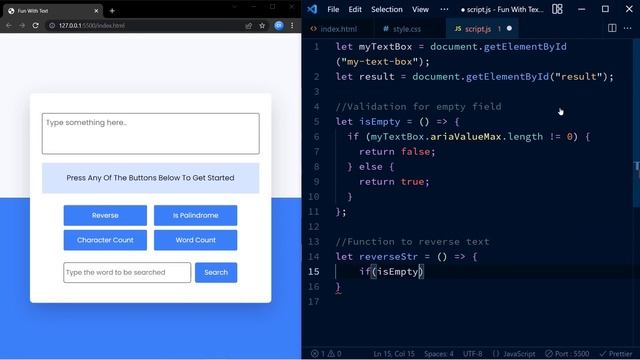Screen dimensions: 640x360
Task: Click the Character Count button
Action: coord(105,240)
